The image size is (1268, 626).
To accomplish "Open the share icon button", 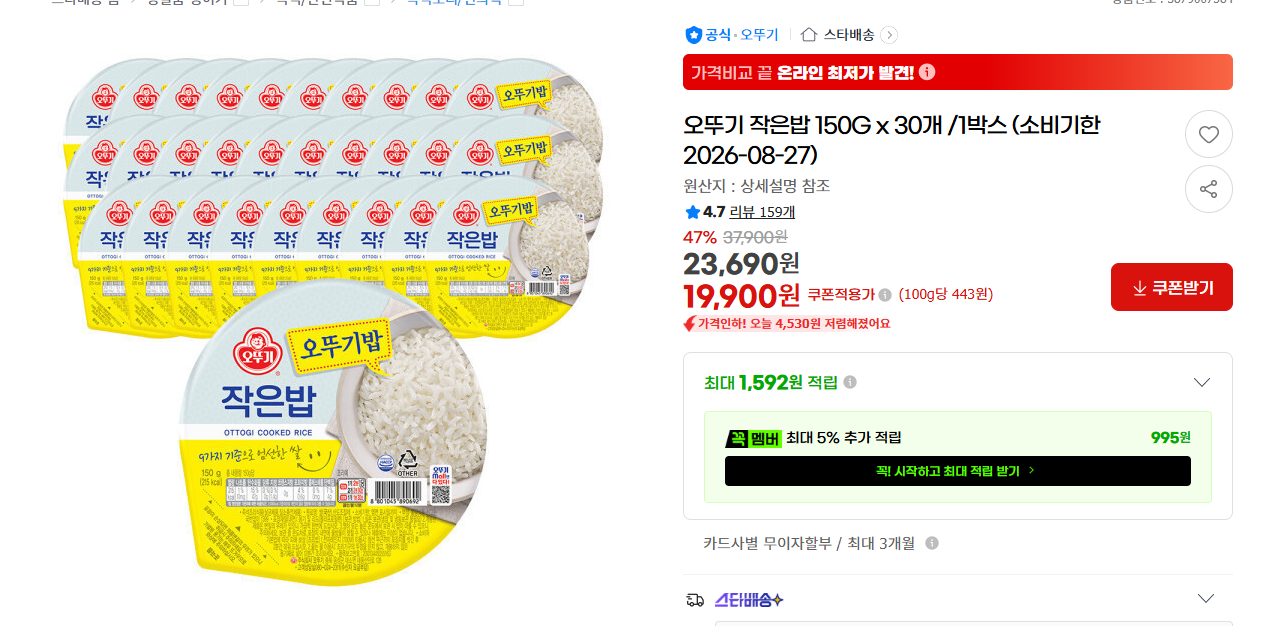I will point(1208,189).
